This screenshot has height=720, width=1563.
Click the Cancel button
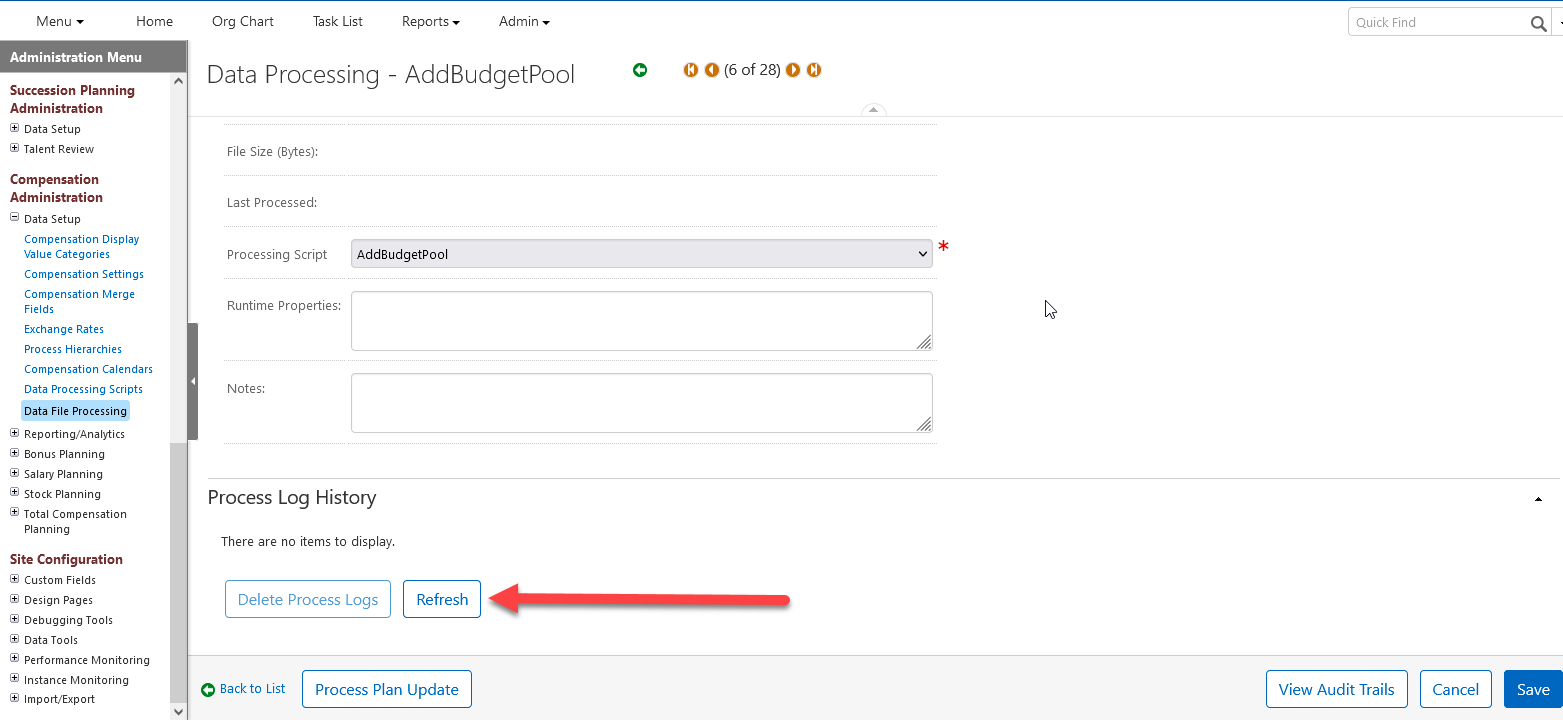[1456, 689]
